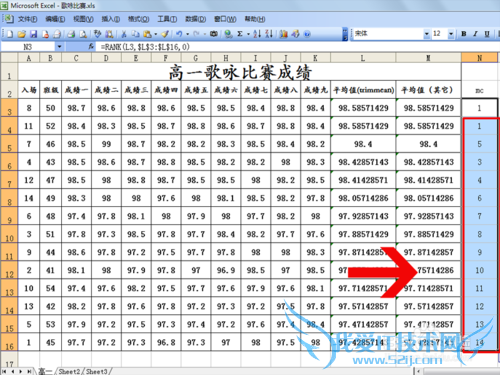Viewport: 500px width, 375px height.
Task: Select column N header
Action: [x=479, y=58]
